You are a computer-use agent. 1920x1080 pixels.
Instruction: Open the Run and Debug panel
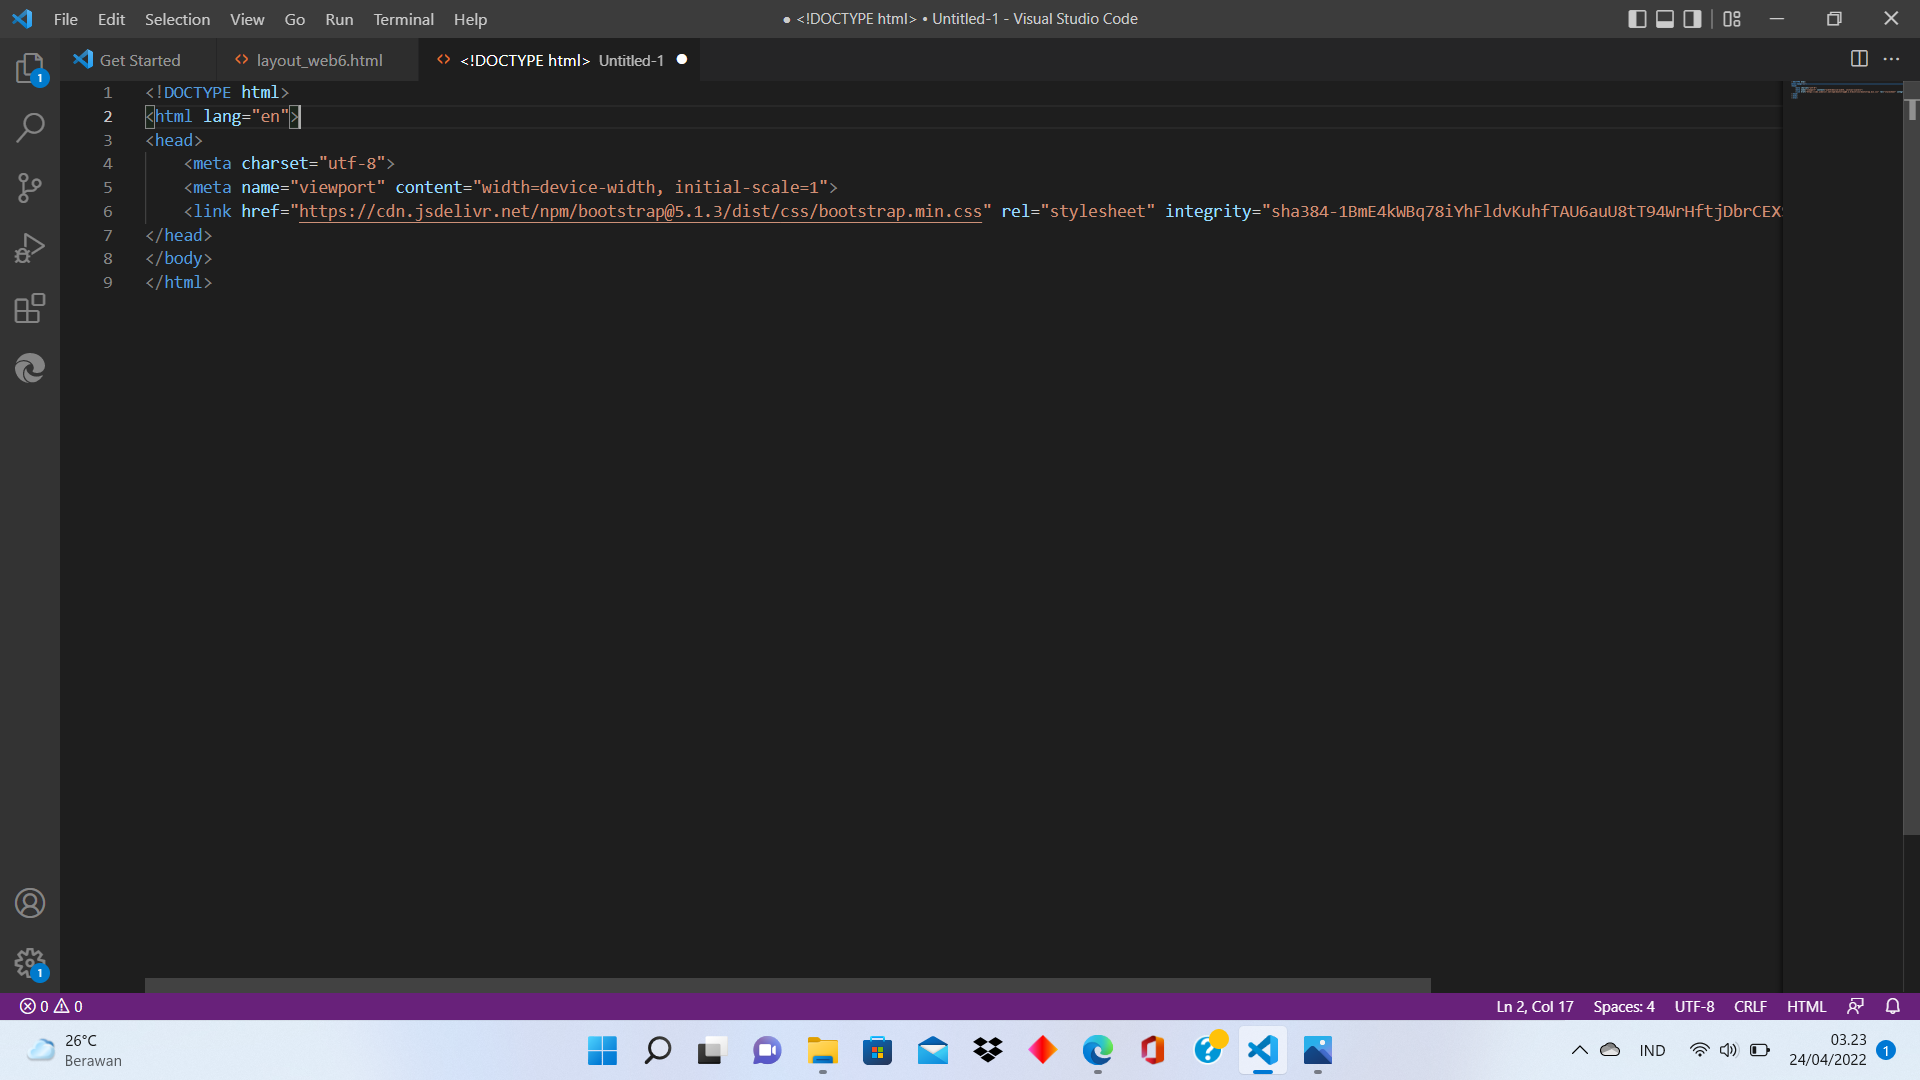(x=30, y=248)
